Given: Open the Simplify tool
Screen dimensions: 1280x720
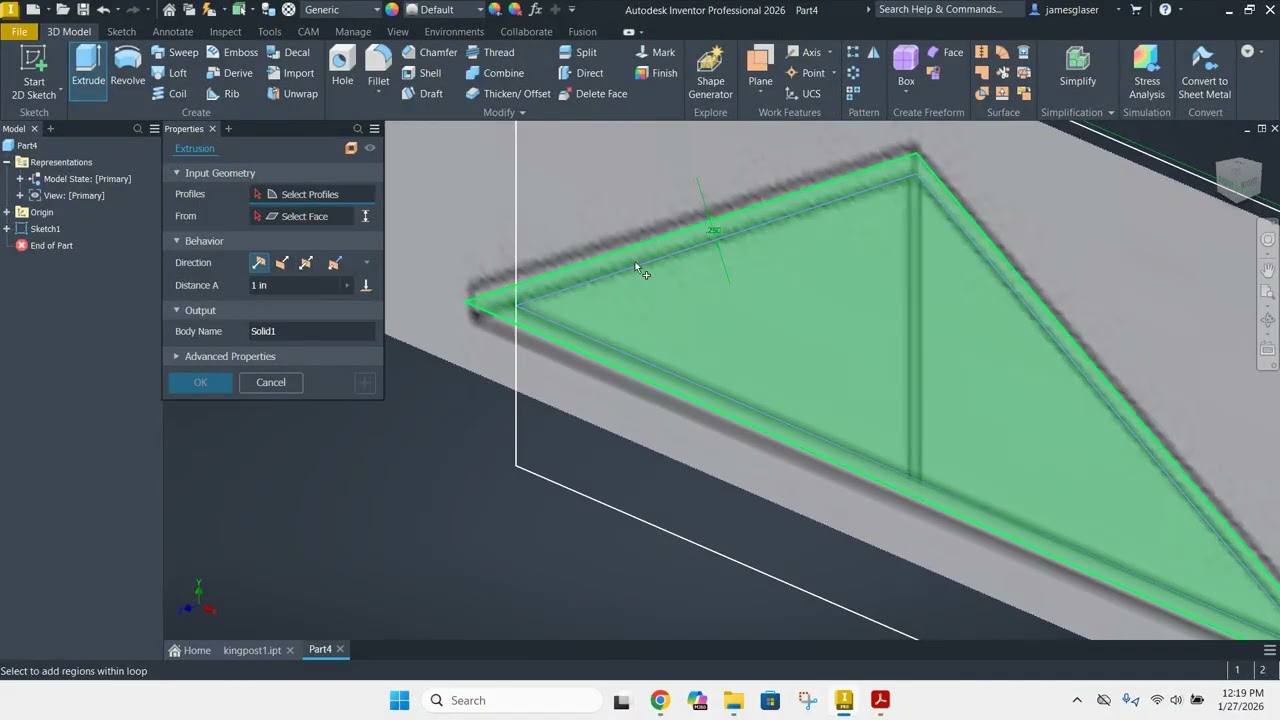Looking at the screenshot, I should (x=1077, y=67).
